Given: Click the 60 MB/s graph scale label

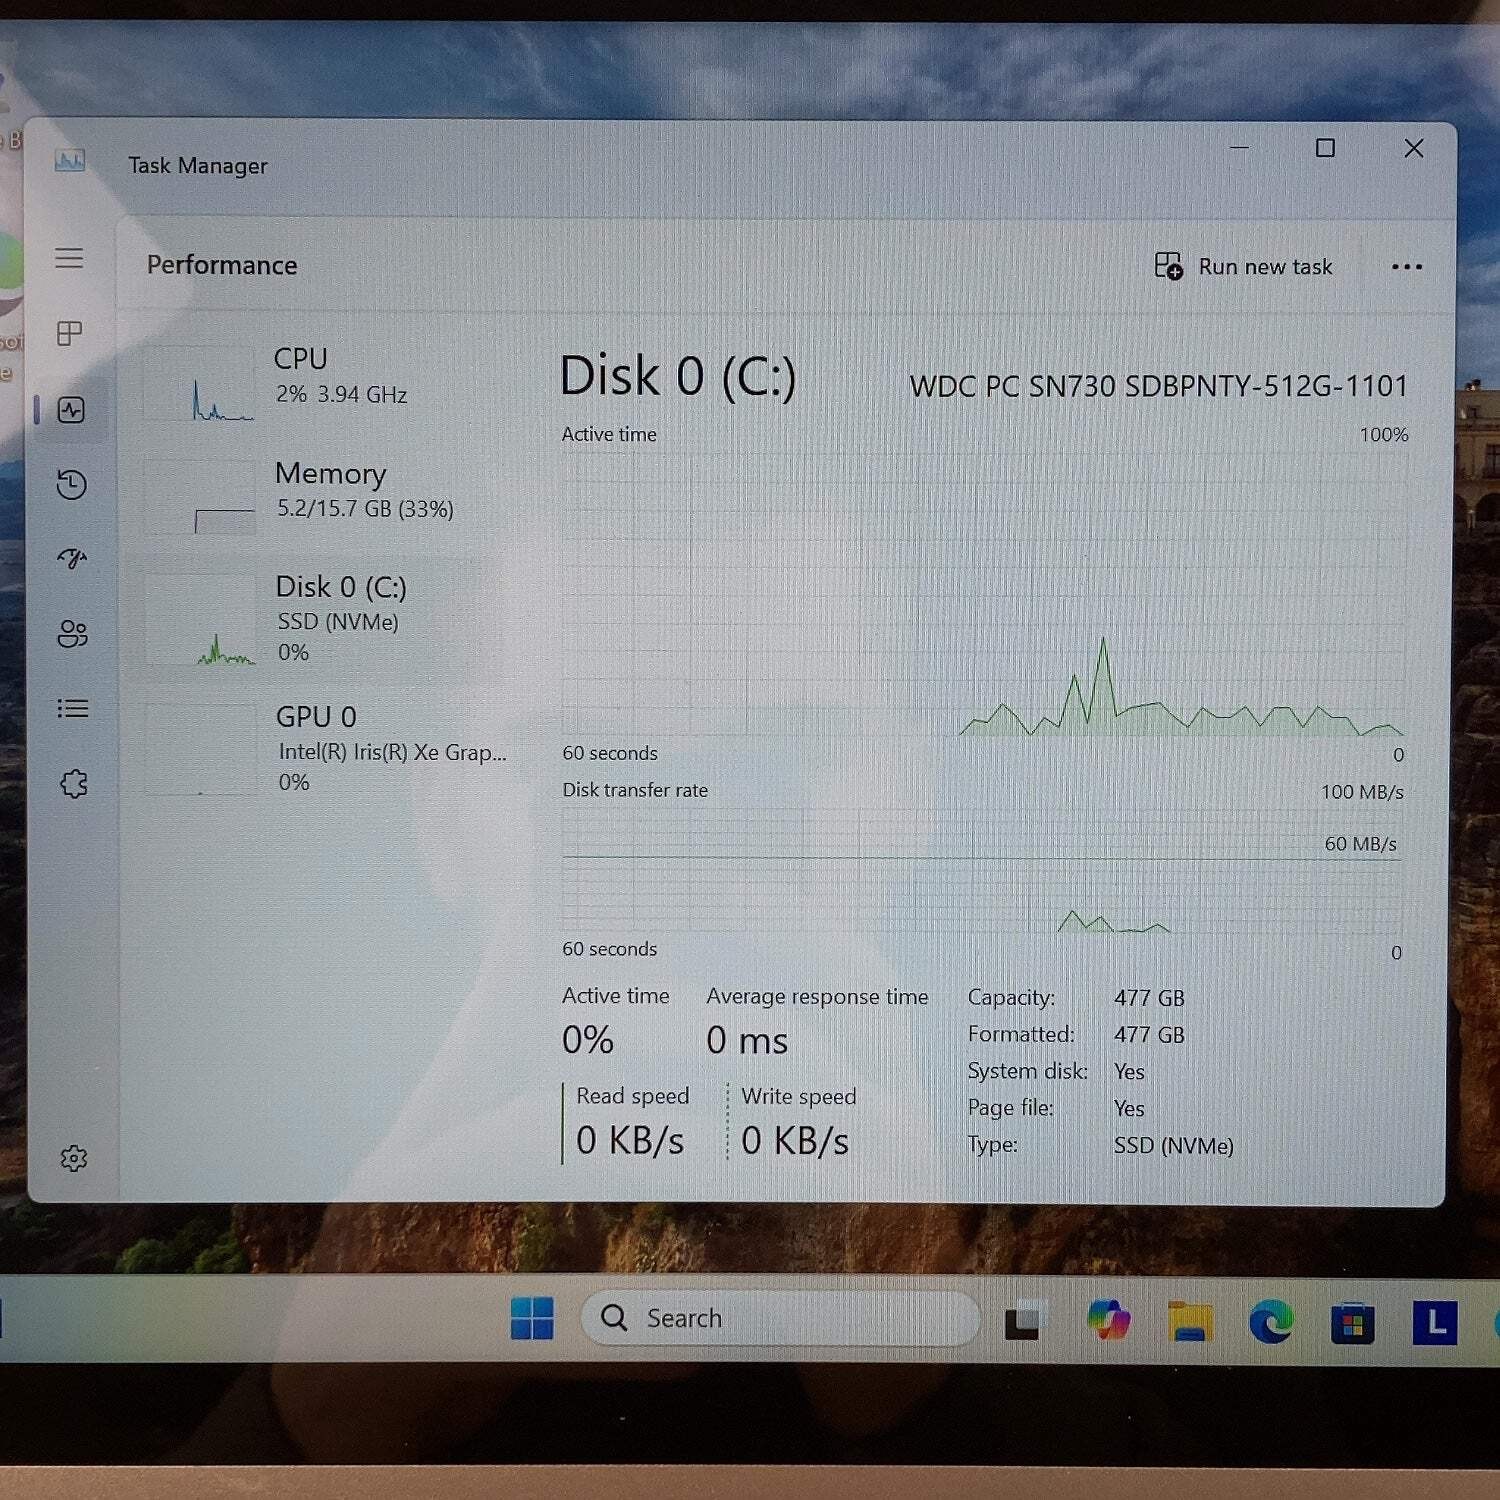Looking at the screenshot, I should [x=1360, y=844].
